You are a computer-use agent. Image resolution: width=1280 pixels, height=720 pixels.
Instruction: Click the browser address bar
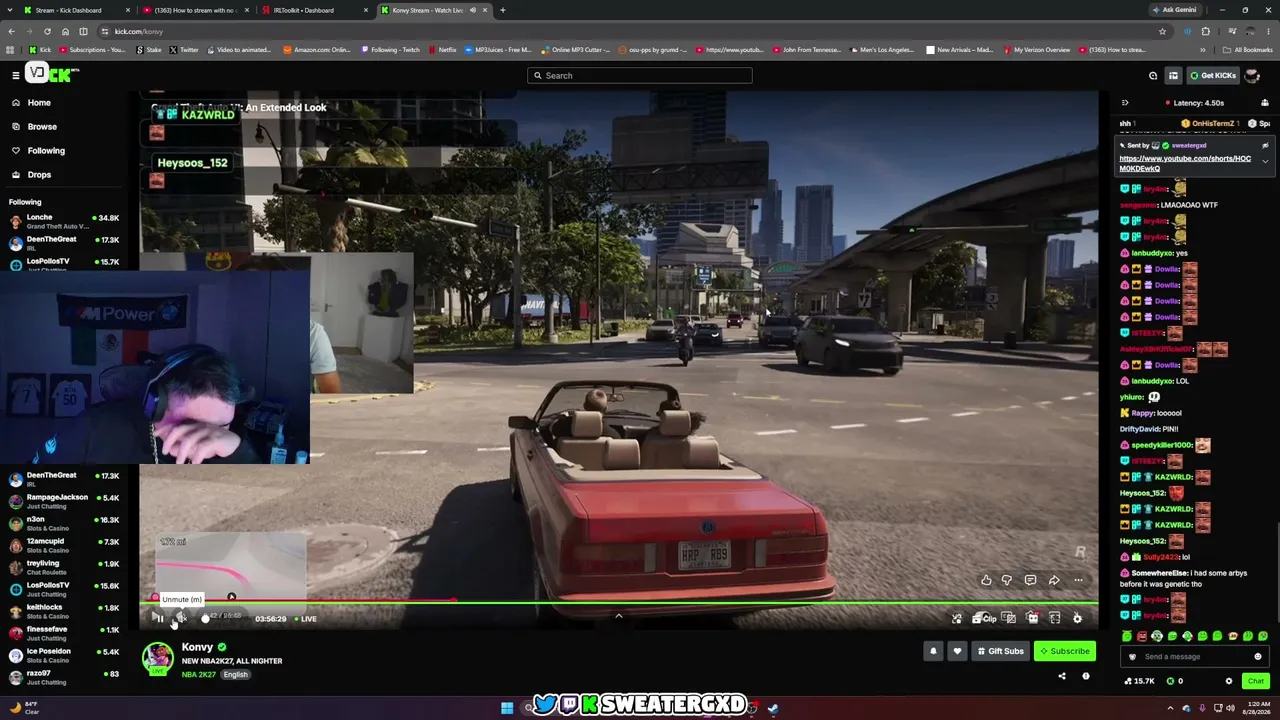point(630,31)
